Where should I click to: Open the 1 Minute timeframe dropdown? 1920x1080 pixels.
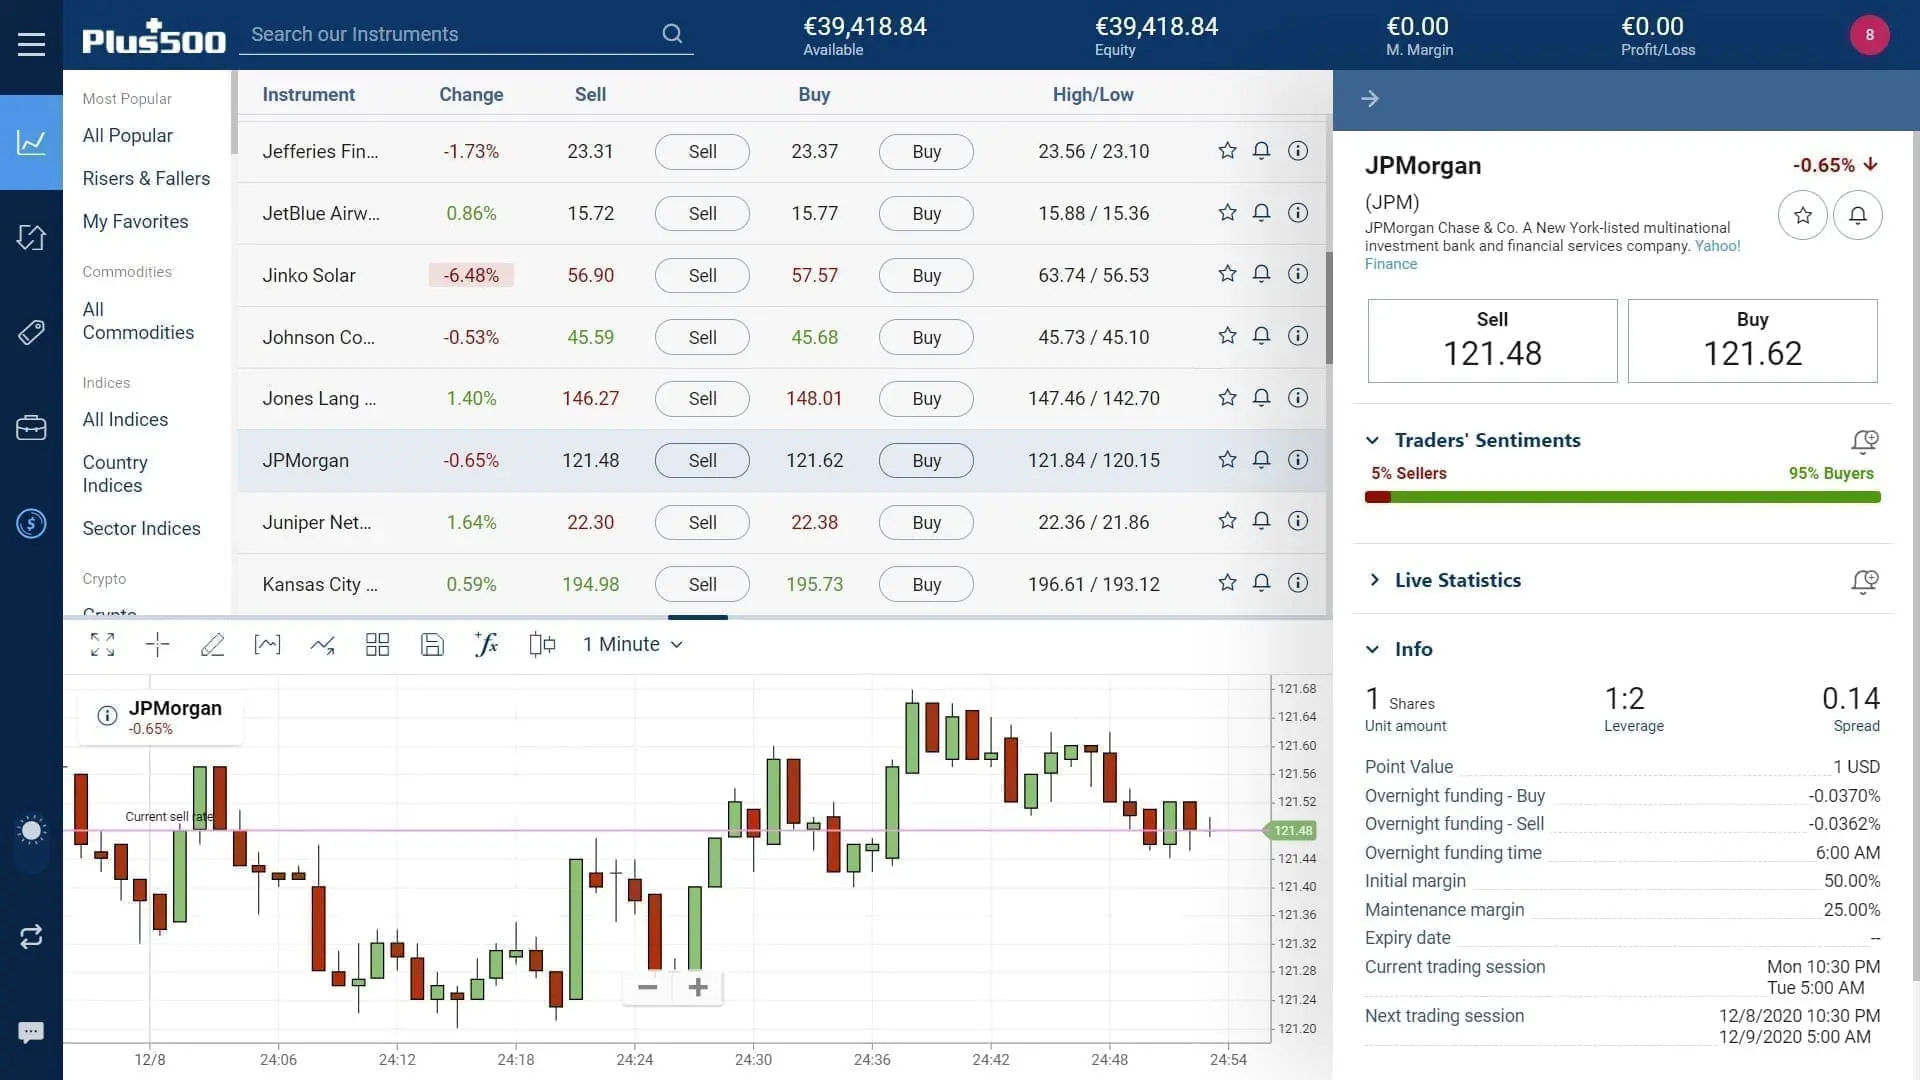pyautogui.click(x=633, y=645)
